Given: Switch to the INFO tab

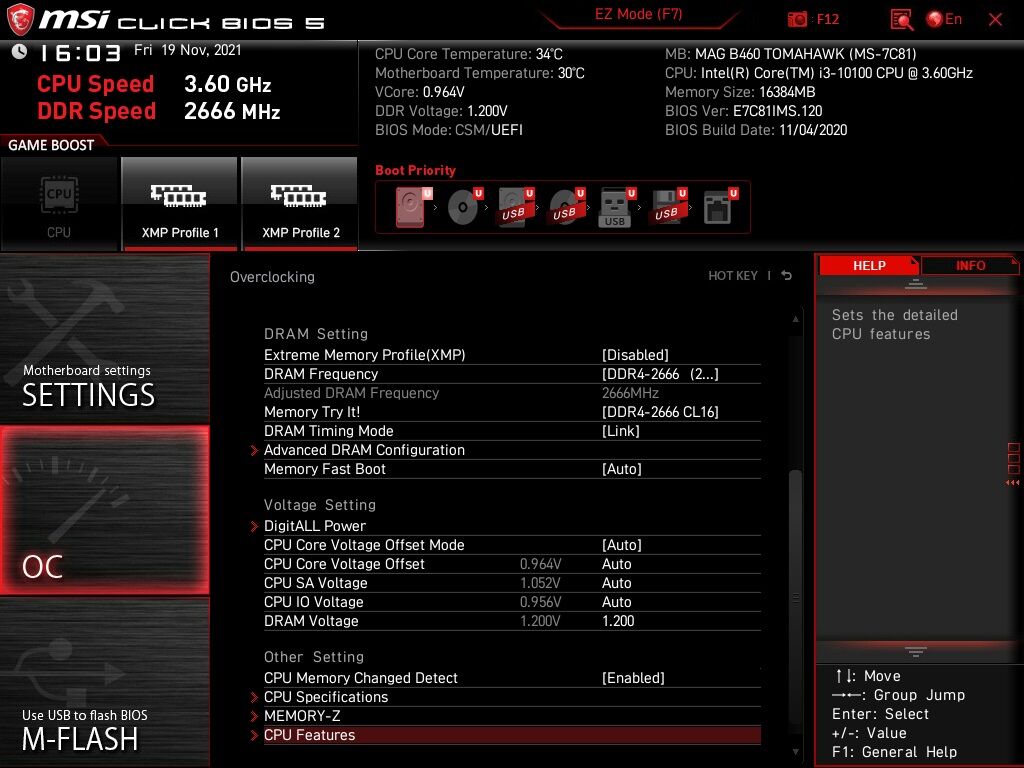Looking at the screenshot, I should [x=970, y=265].
